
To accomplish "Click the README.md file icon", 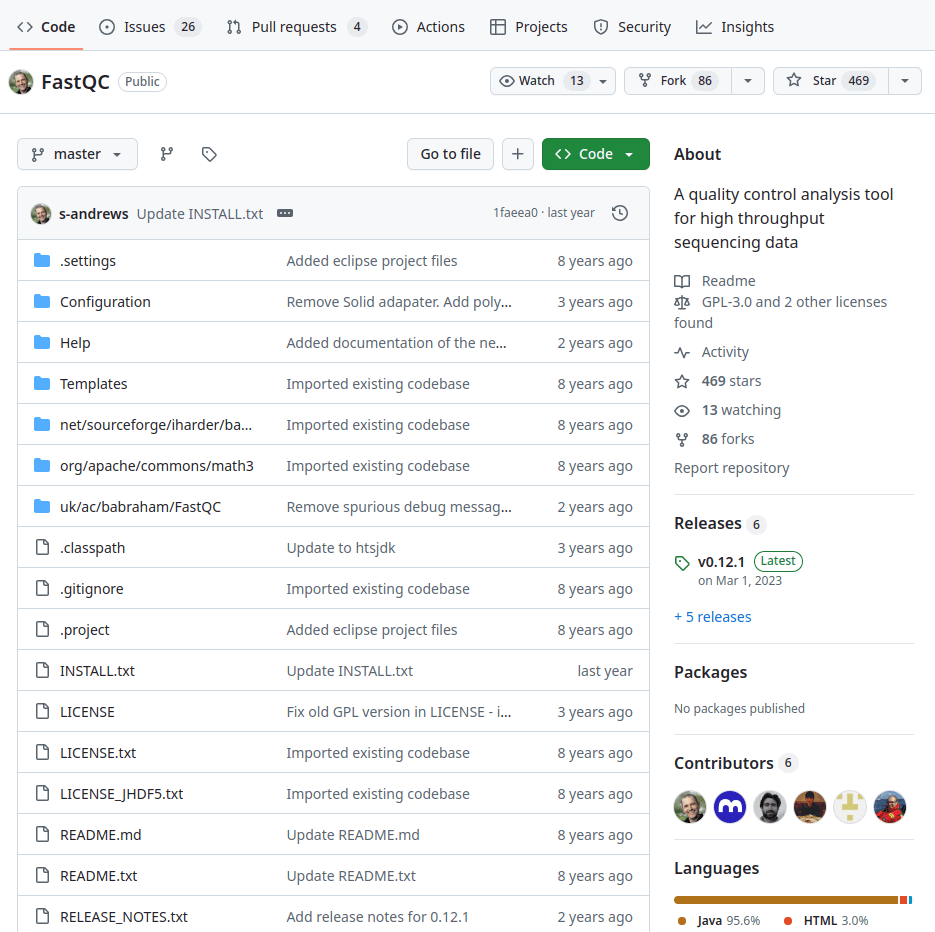I will click(42, 834).
